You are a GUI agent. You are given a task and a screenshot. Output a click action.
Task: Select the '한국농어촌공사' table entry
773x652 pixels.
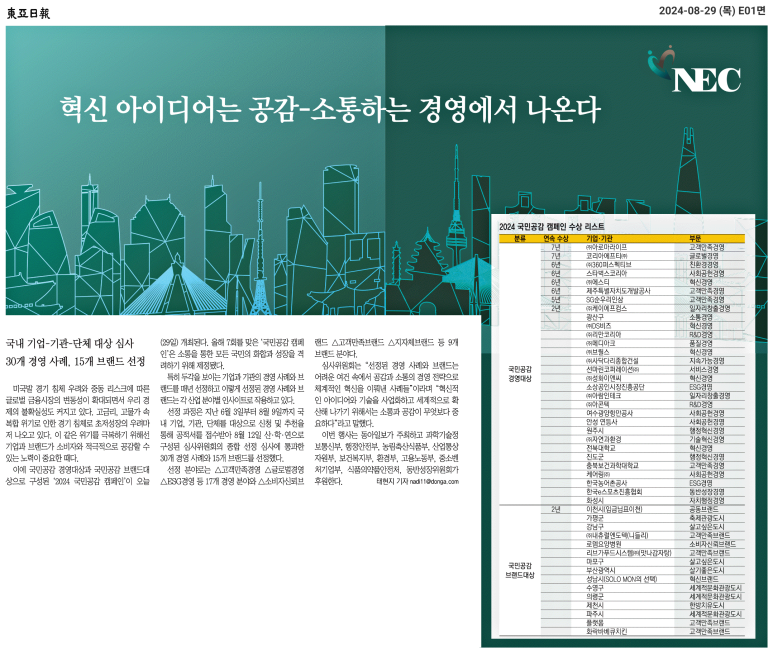(x=606, y=483)
